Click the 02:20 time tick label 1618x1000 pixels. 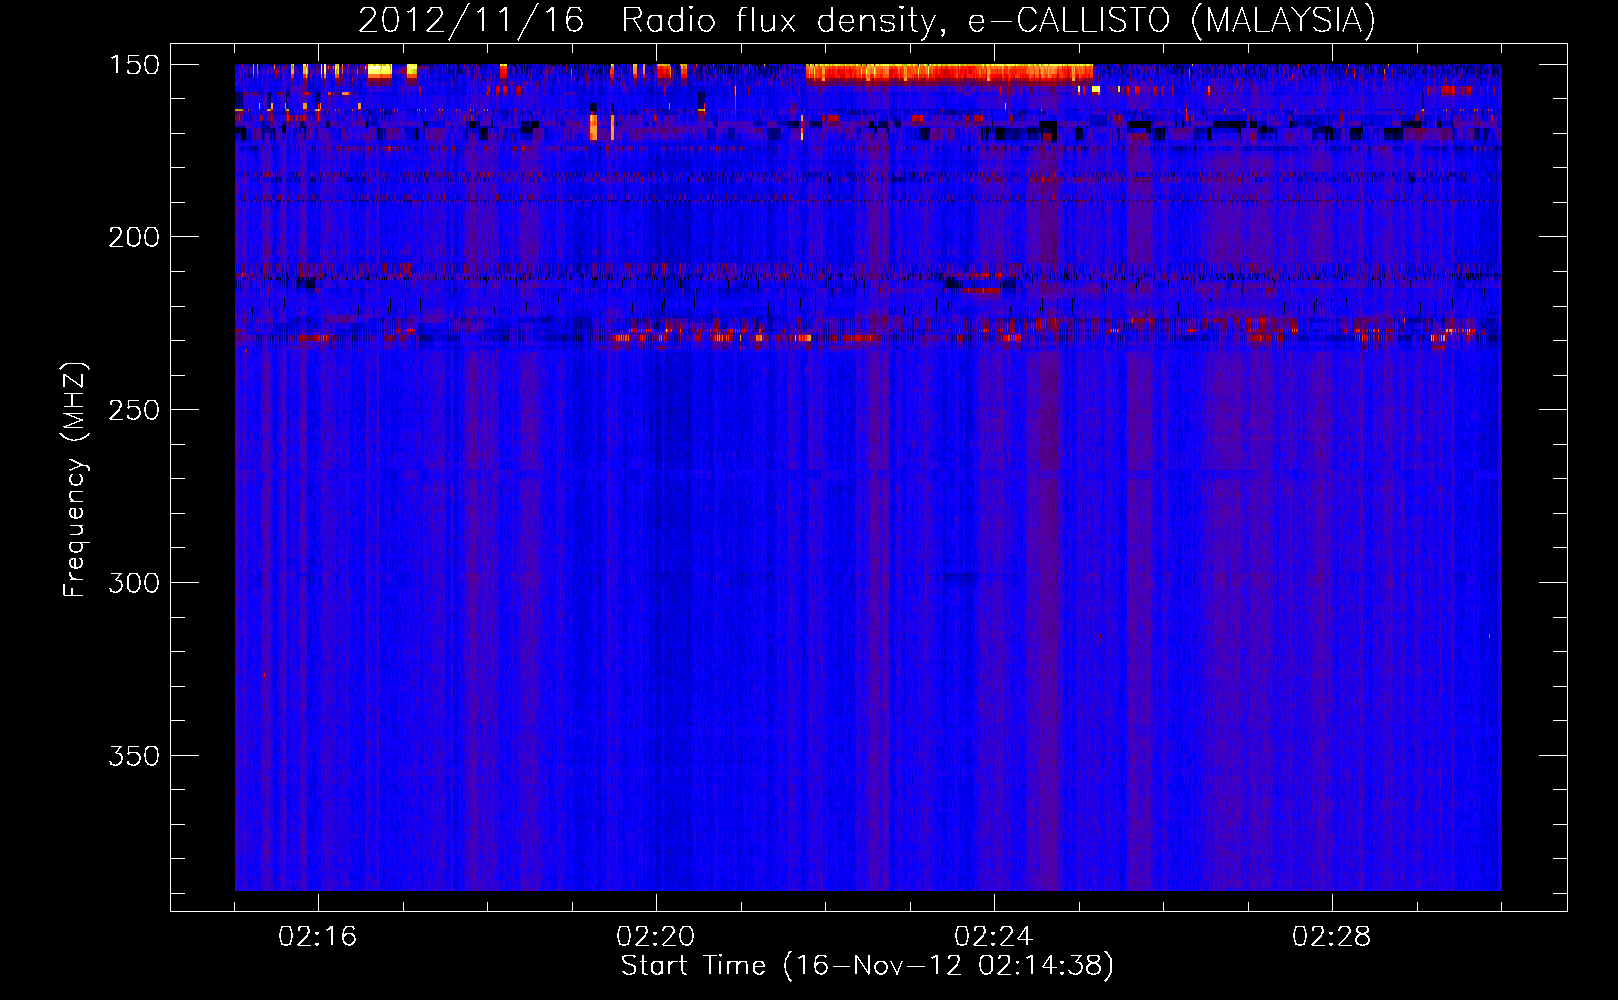656,936
